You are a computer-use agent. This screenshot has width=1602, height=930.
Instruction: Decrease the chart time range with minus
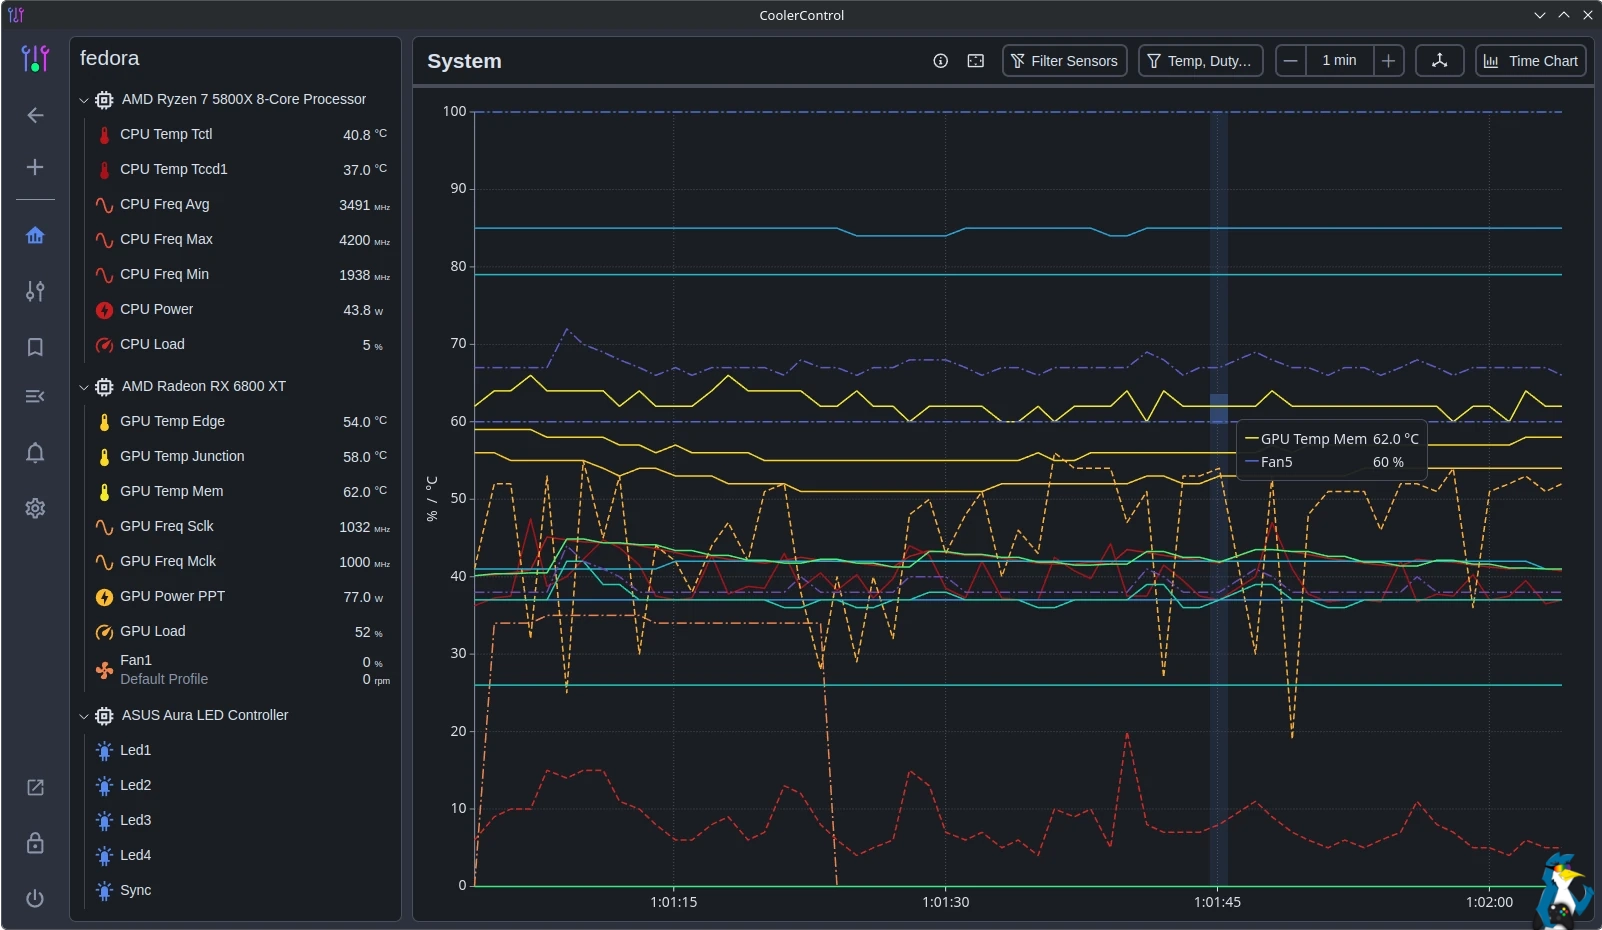pyautogui.click(x=1291, y=61)
